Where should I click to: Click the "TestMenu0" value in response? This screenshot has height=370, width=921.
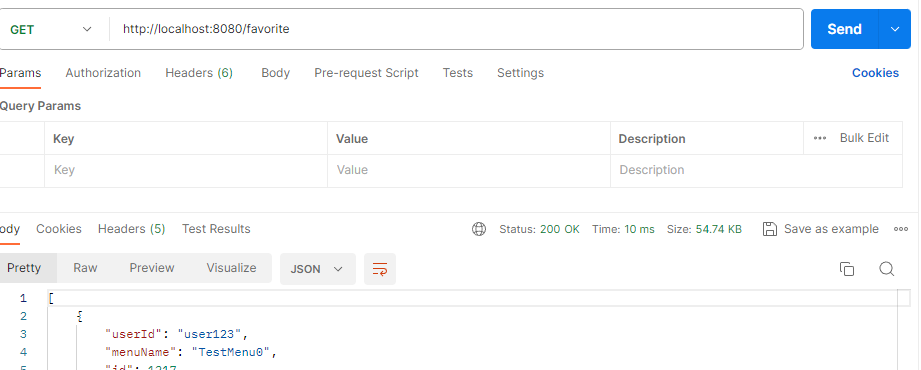coord(231,352)
